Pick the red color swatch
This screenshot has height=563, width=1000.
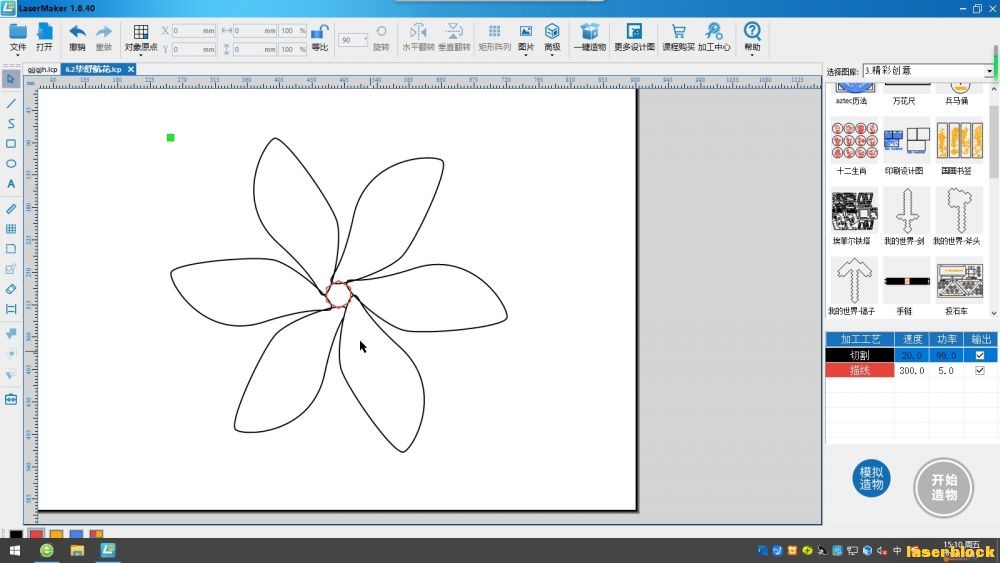click(36, 534)
